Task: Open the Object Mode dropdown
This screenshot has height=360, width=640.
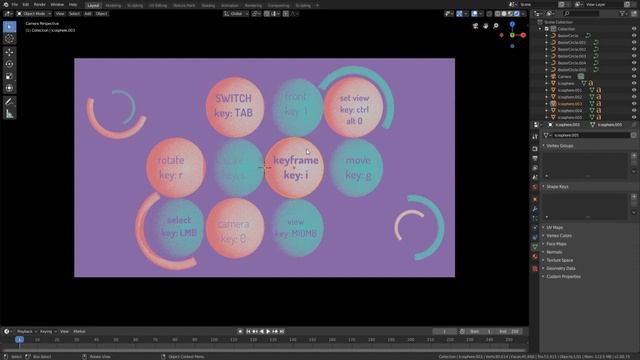Action: click(x=33, y=13)
